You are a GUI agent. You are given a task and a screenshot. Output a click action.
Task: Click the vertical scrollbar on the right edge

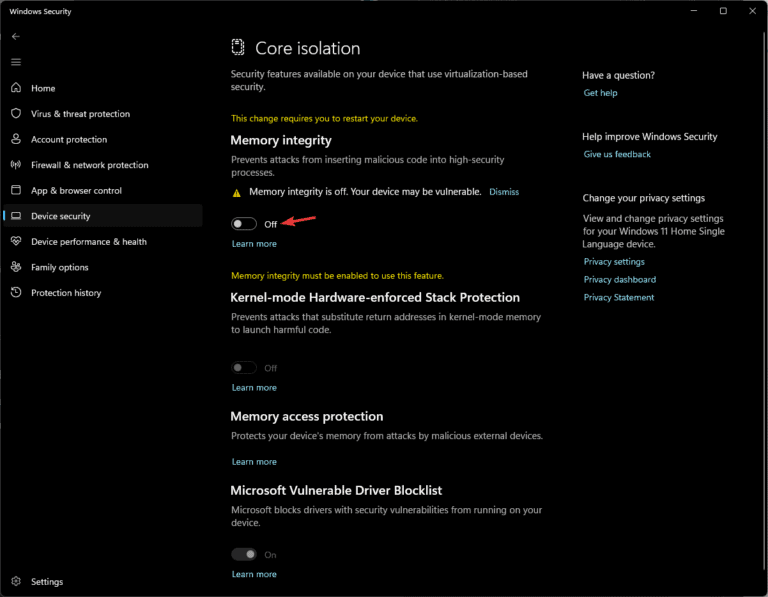[765, 300]
